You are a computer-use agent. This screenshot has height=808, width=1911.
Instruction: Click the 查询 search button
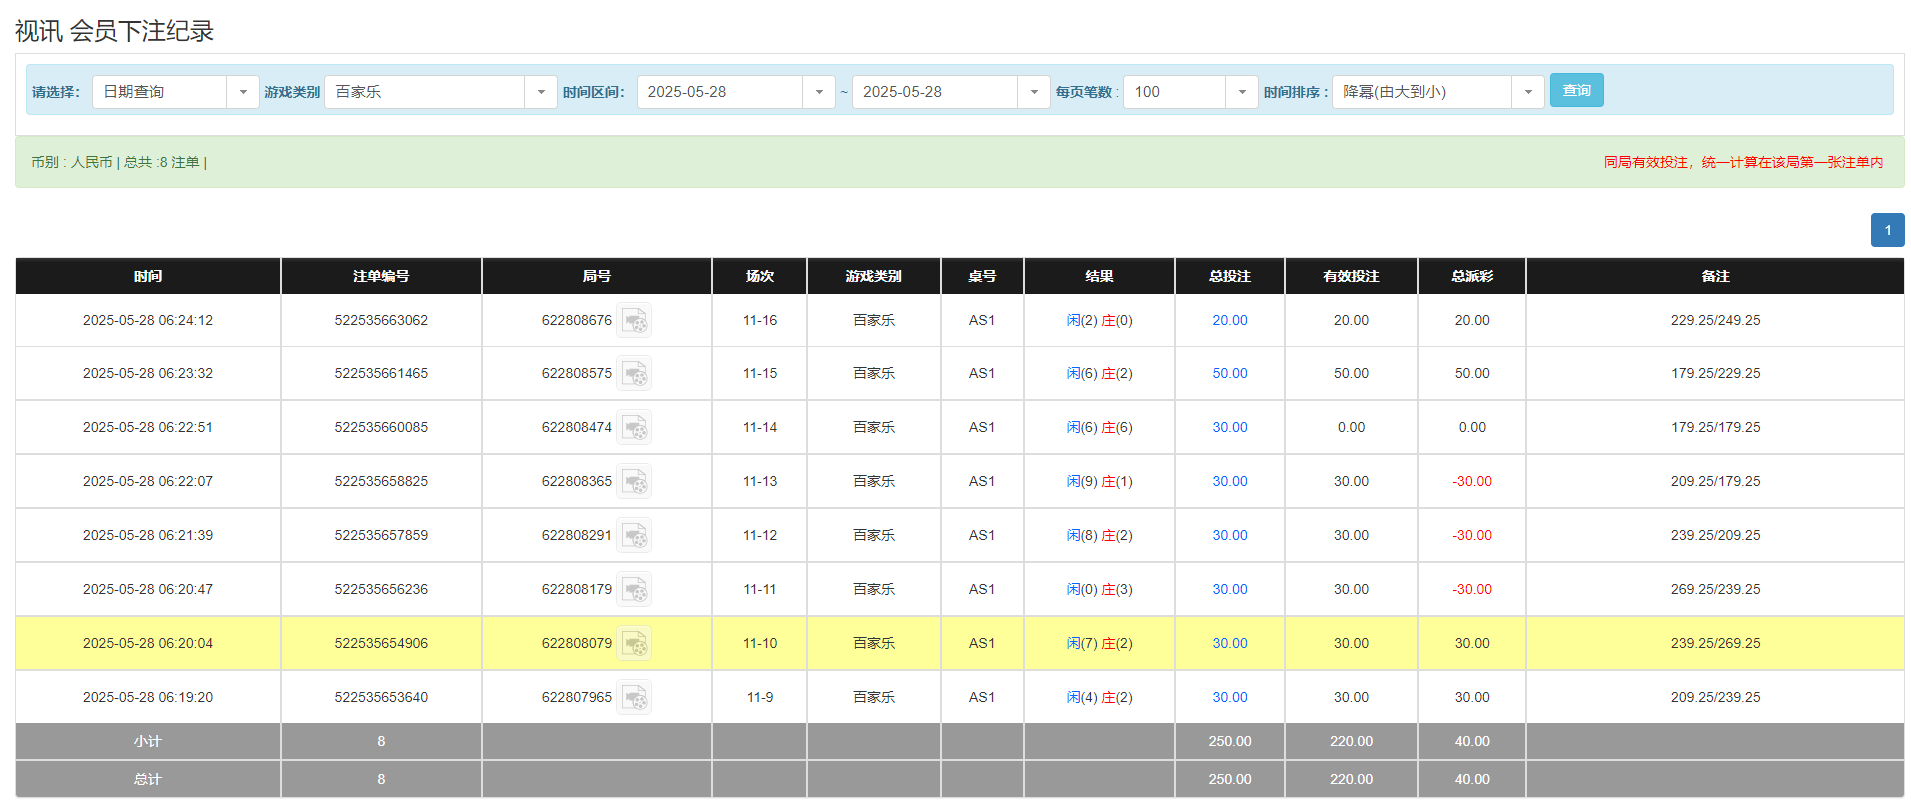pyautogui.click(x=1576, y=91)
